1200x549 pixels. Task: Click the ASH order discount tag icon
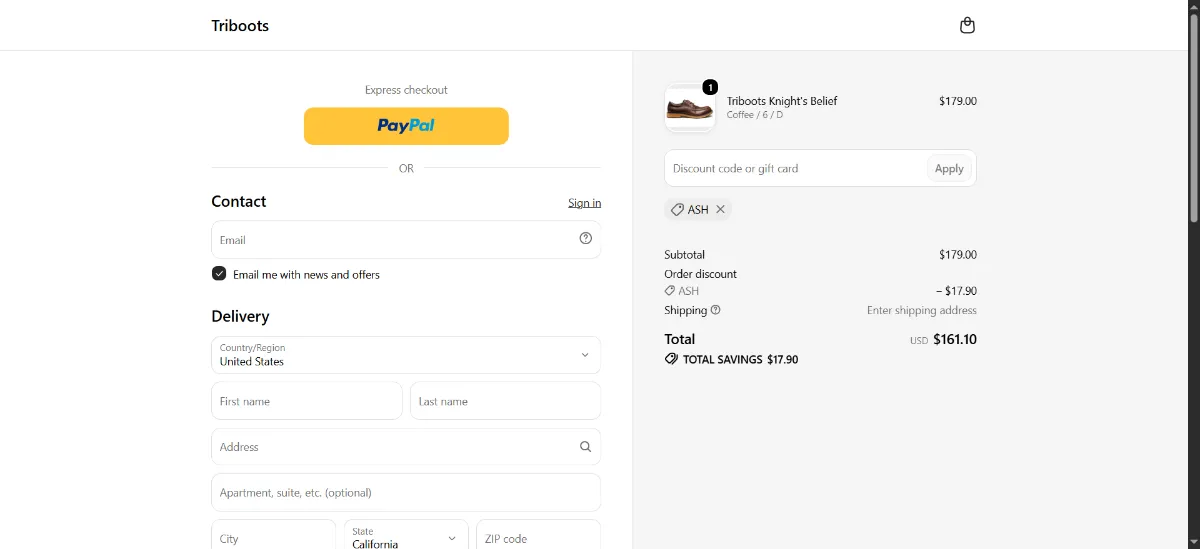click(670, 291)
